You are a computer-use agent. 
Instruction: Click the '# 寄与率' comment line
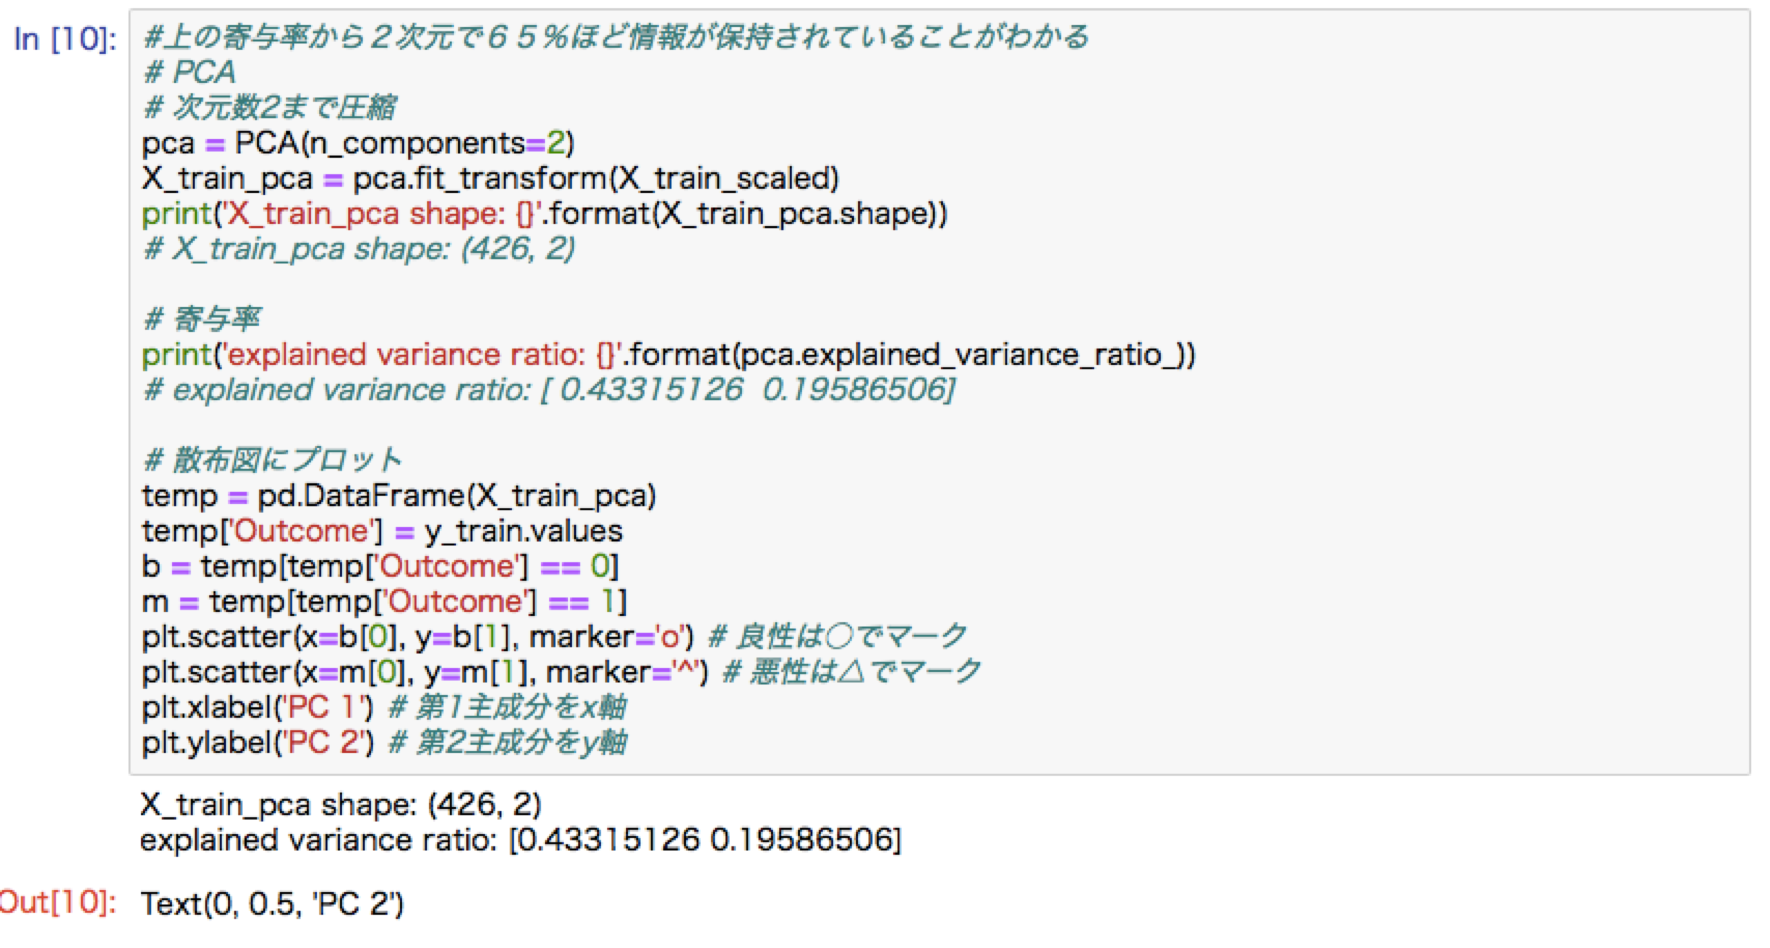[x=202, y=319]
